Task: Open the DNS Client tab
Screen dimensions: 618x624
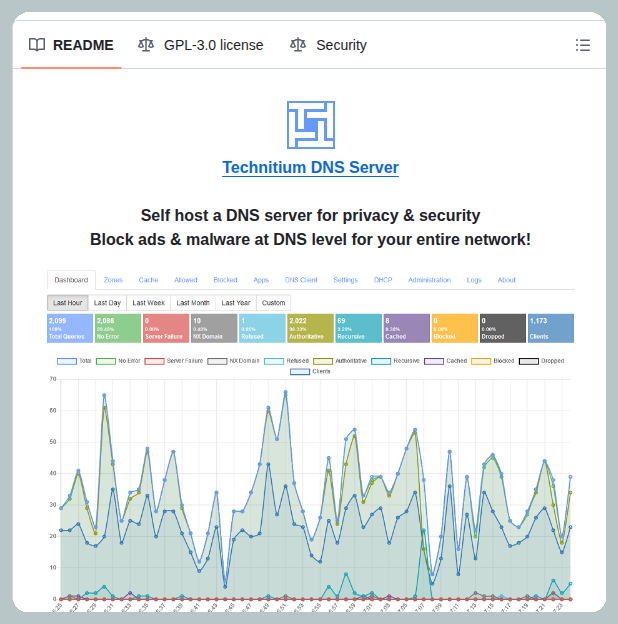Action: point(301,280)
